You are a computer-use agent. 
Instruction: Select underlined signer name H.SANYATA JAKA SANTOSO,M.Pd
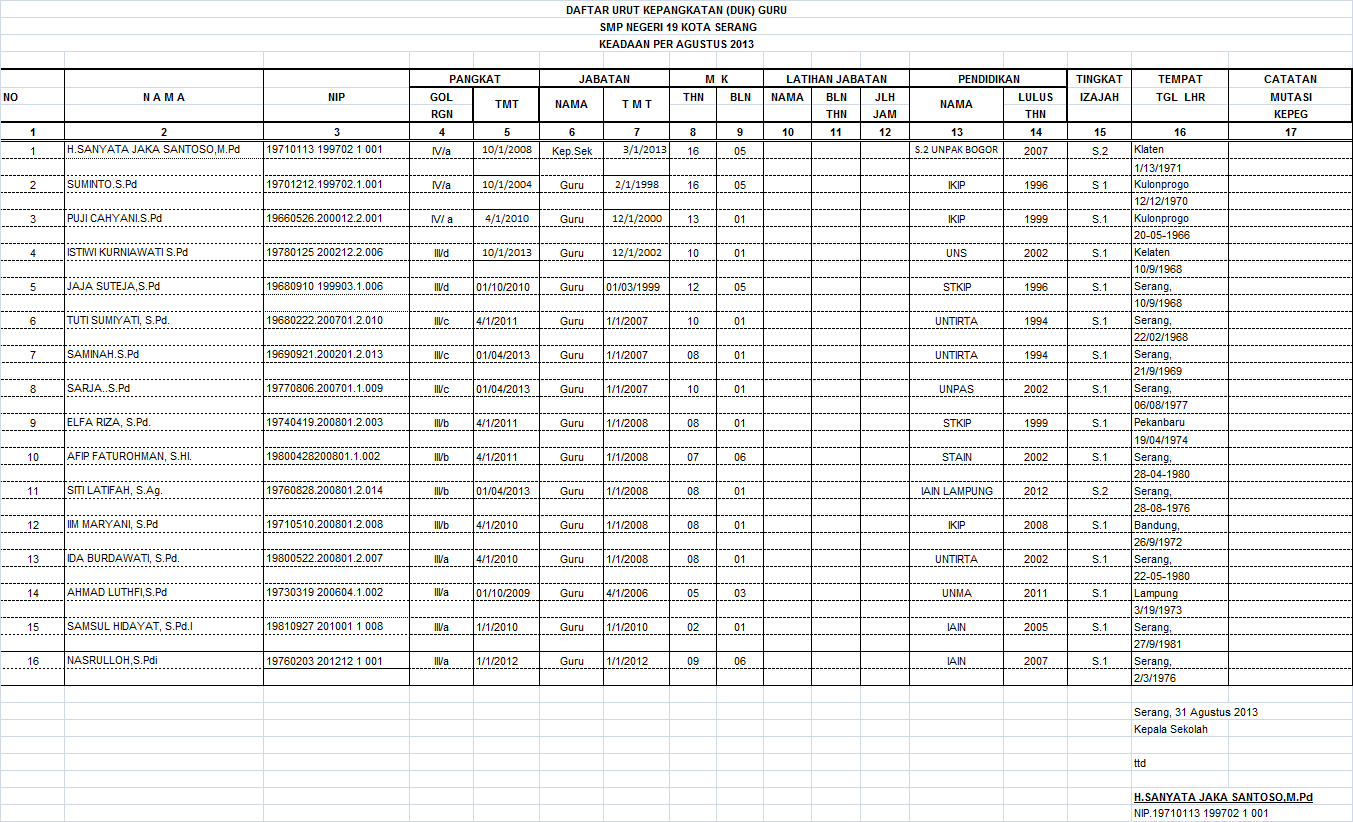point(1223,797)
